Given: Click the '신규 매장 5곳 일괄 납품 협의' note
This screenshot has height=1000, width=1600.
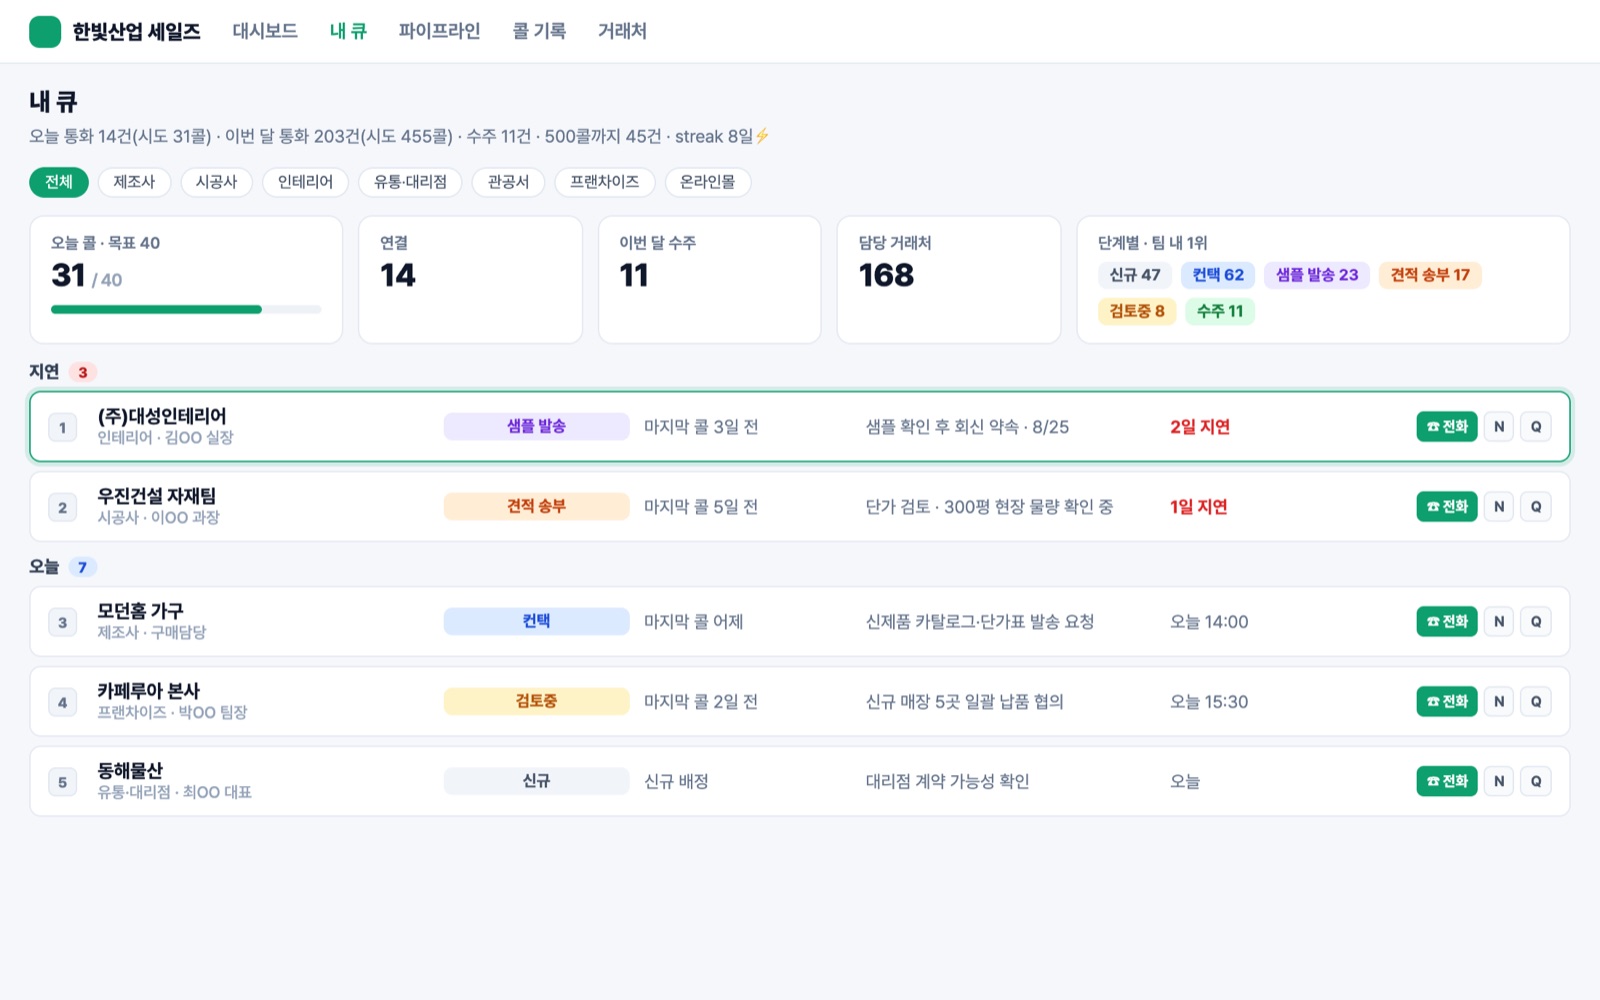Looking at the screenshot, I should (x=964, y=702).
